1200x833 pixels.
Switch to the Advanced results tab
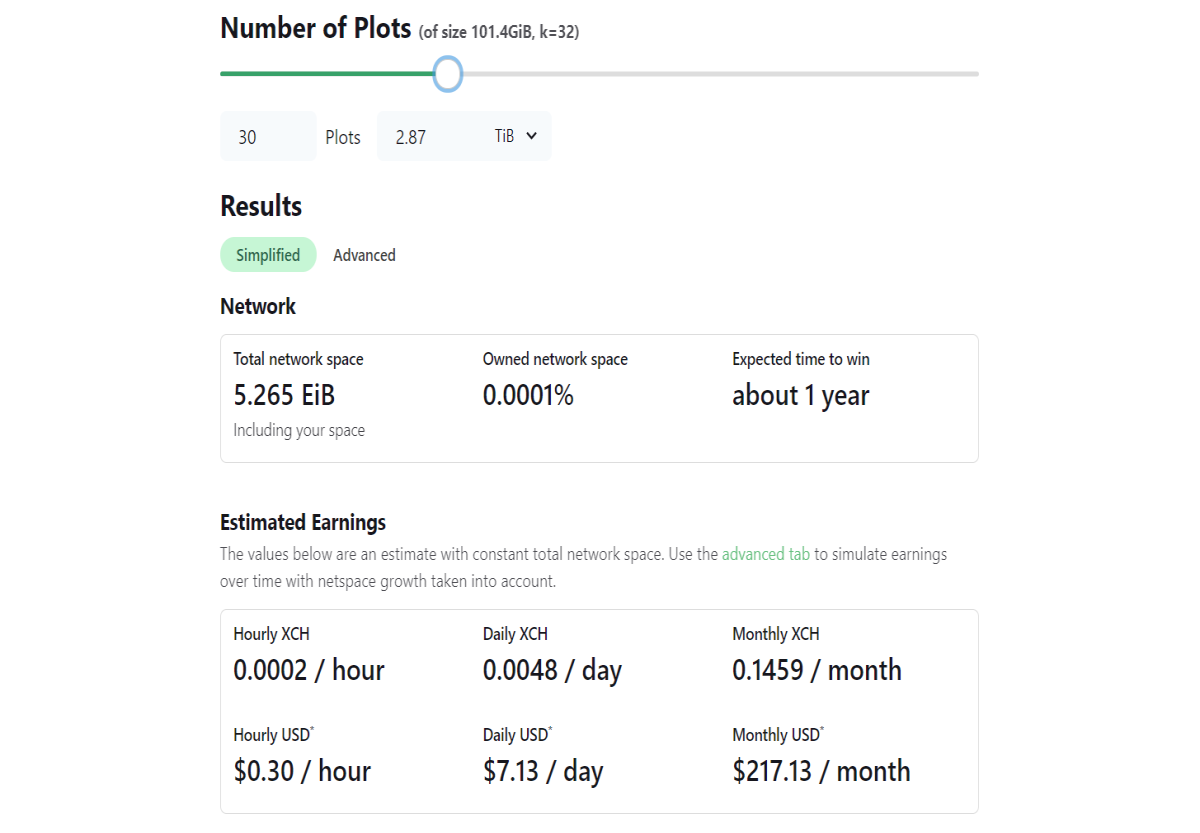click(364, 255)
